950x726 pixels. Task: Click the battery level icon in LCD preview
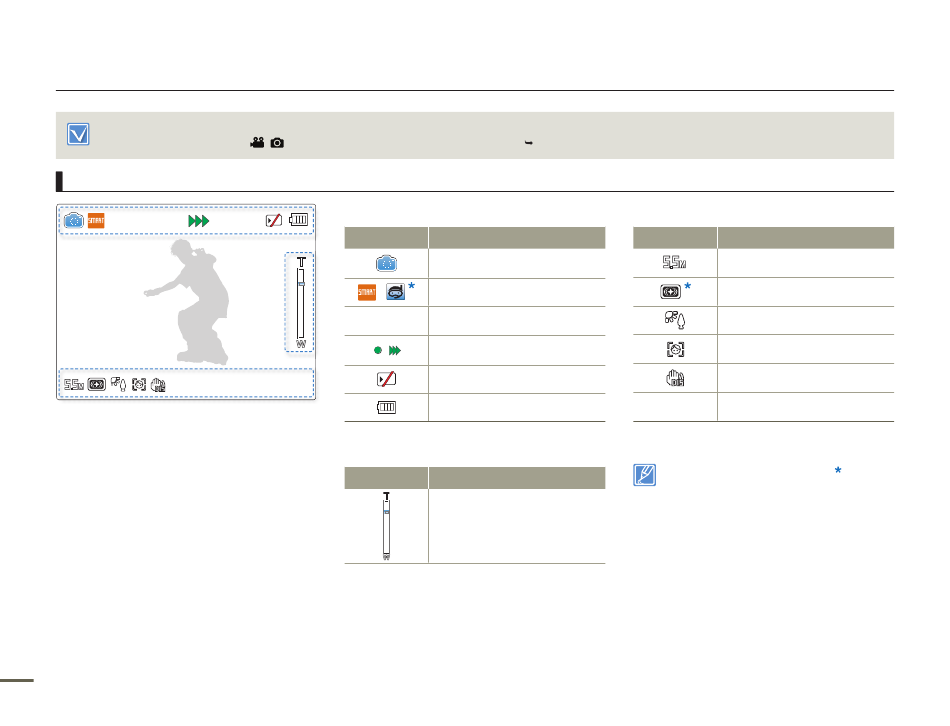coord(299,221)
